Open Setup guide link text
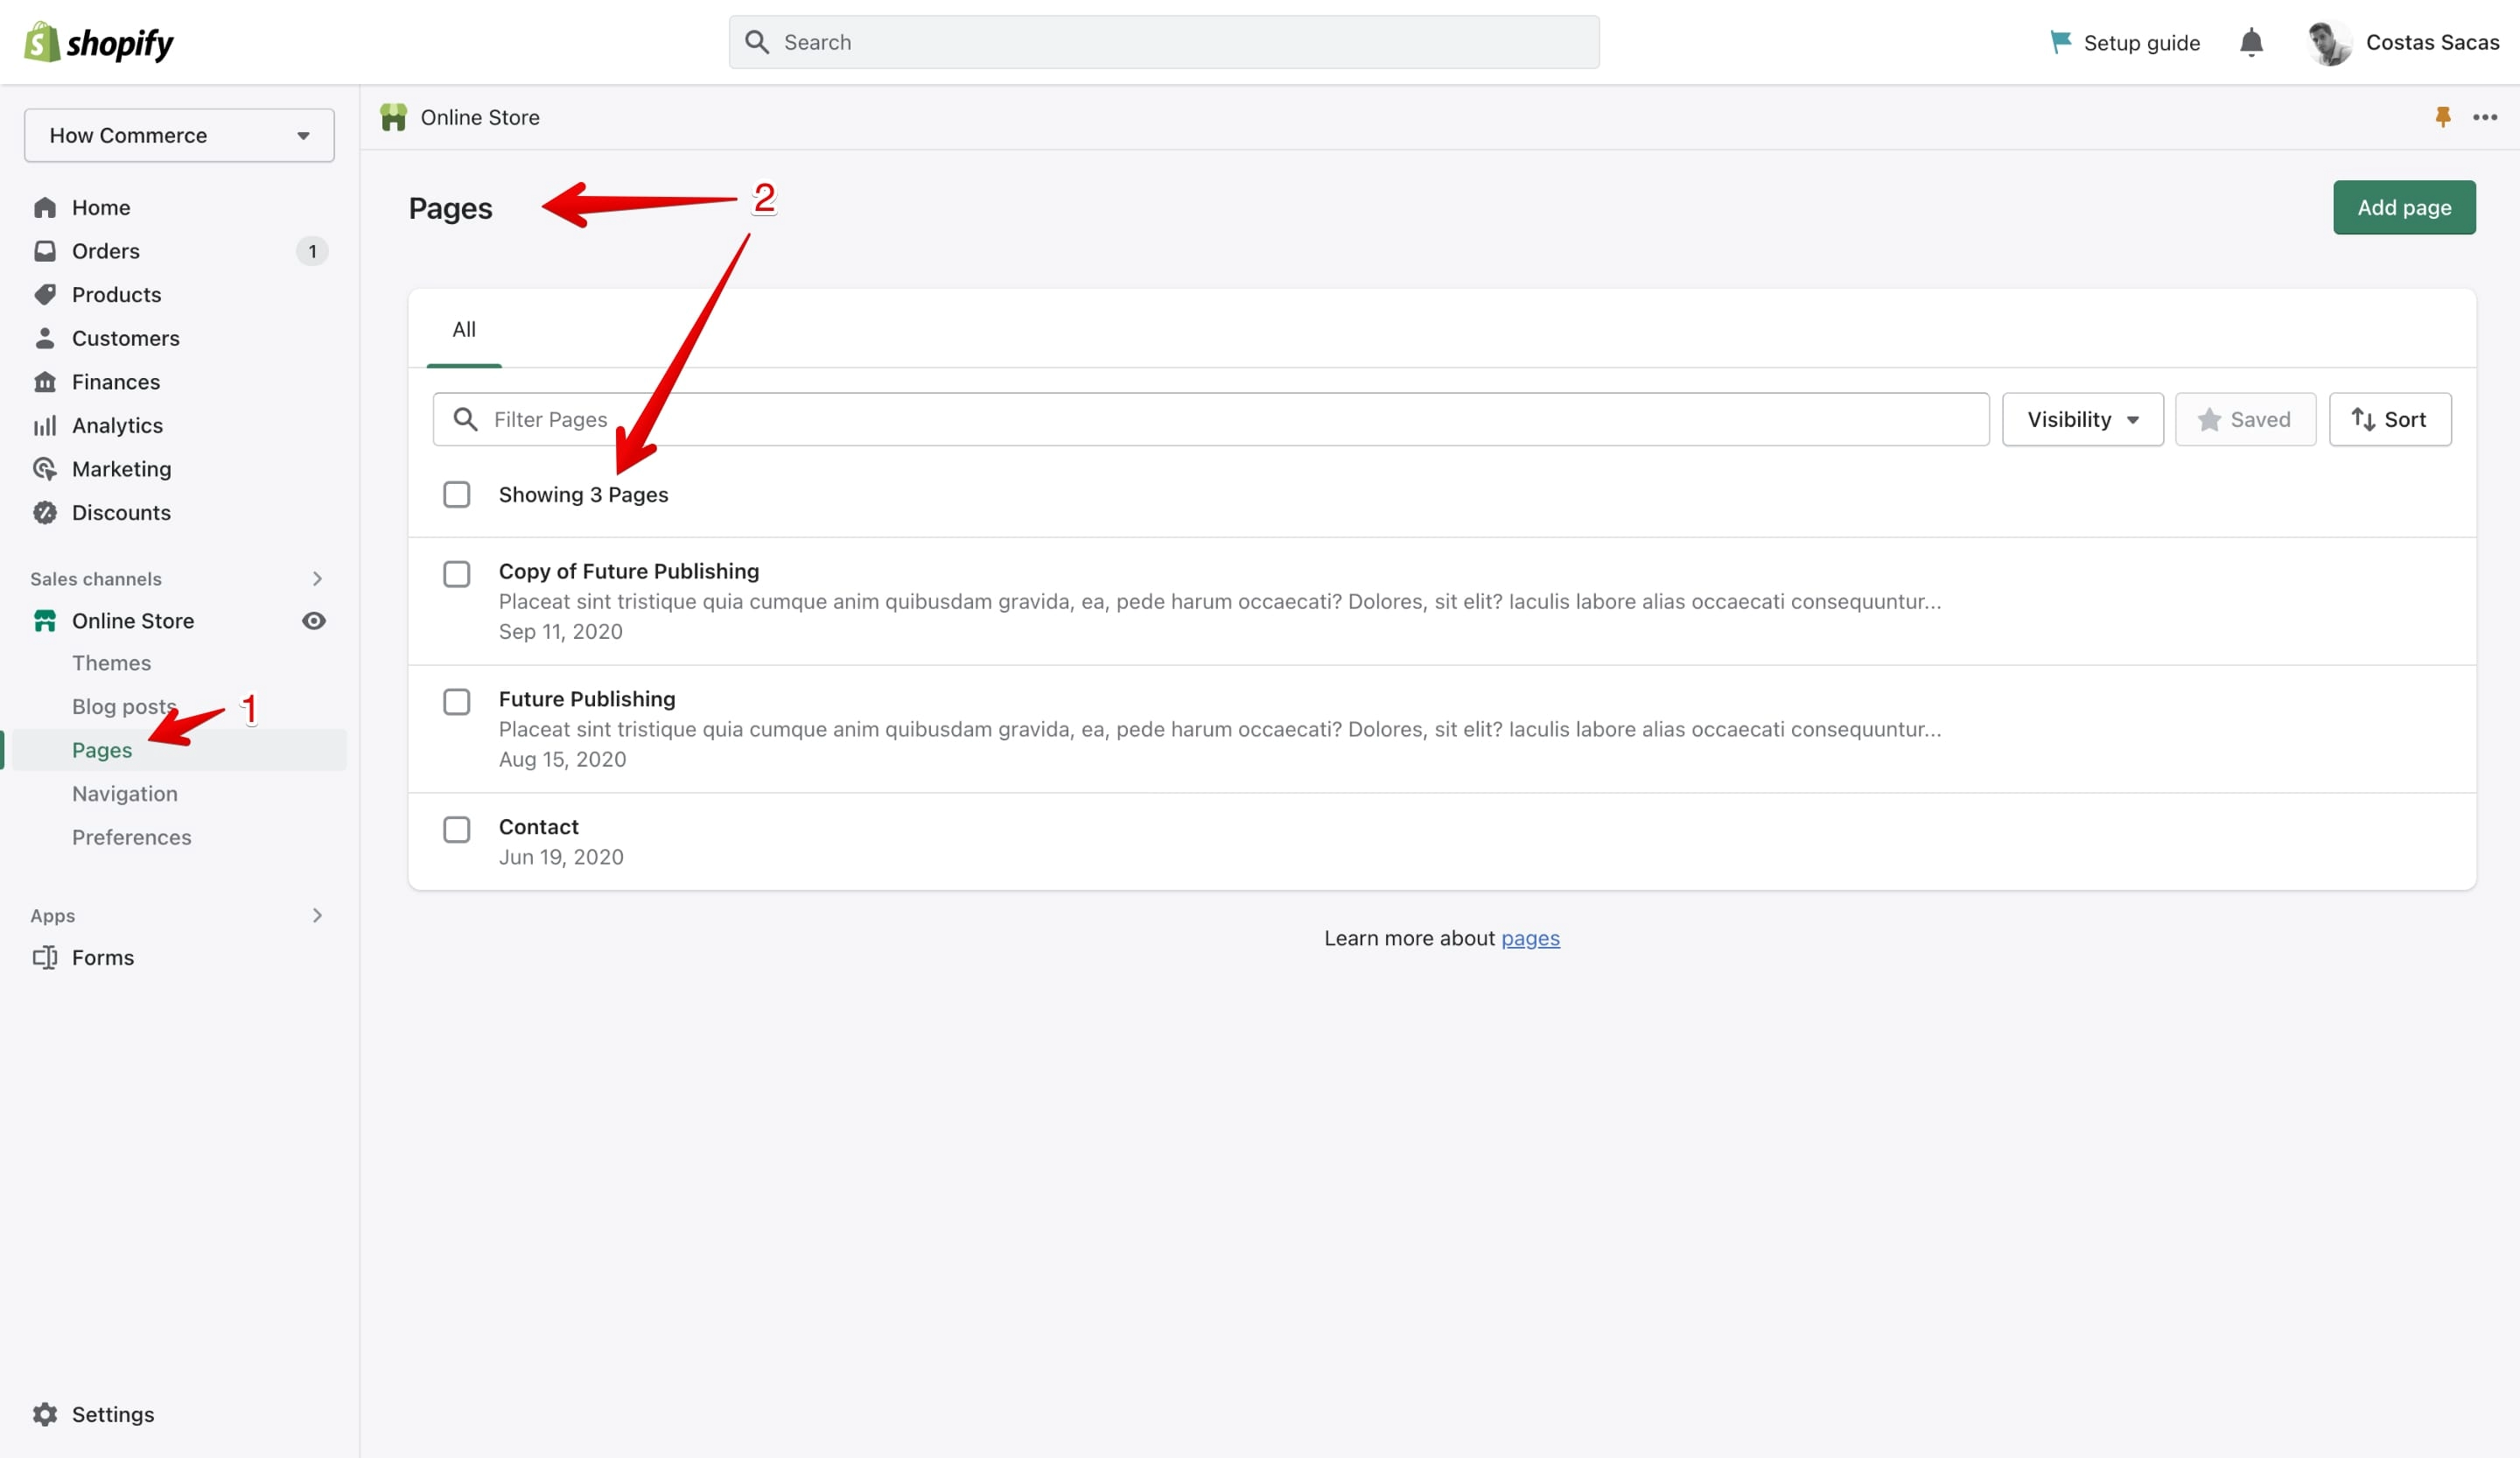 (x=2142, y=42)
